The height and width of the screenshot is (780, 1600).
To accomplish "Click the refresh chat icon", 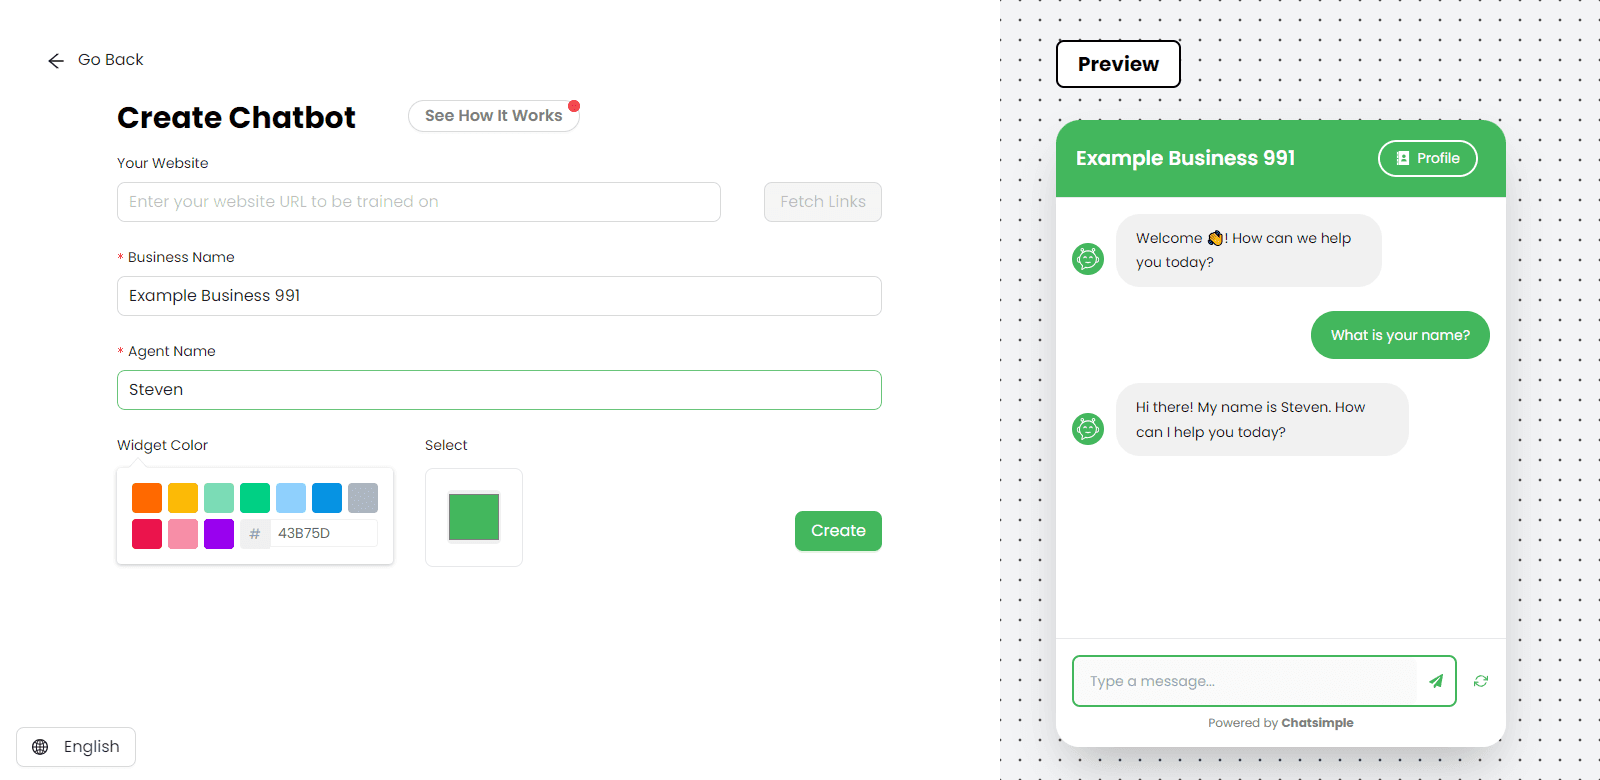I will (1481, 681).
